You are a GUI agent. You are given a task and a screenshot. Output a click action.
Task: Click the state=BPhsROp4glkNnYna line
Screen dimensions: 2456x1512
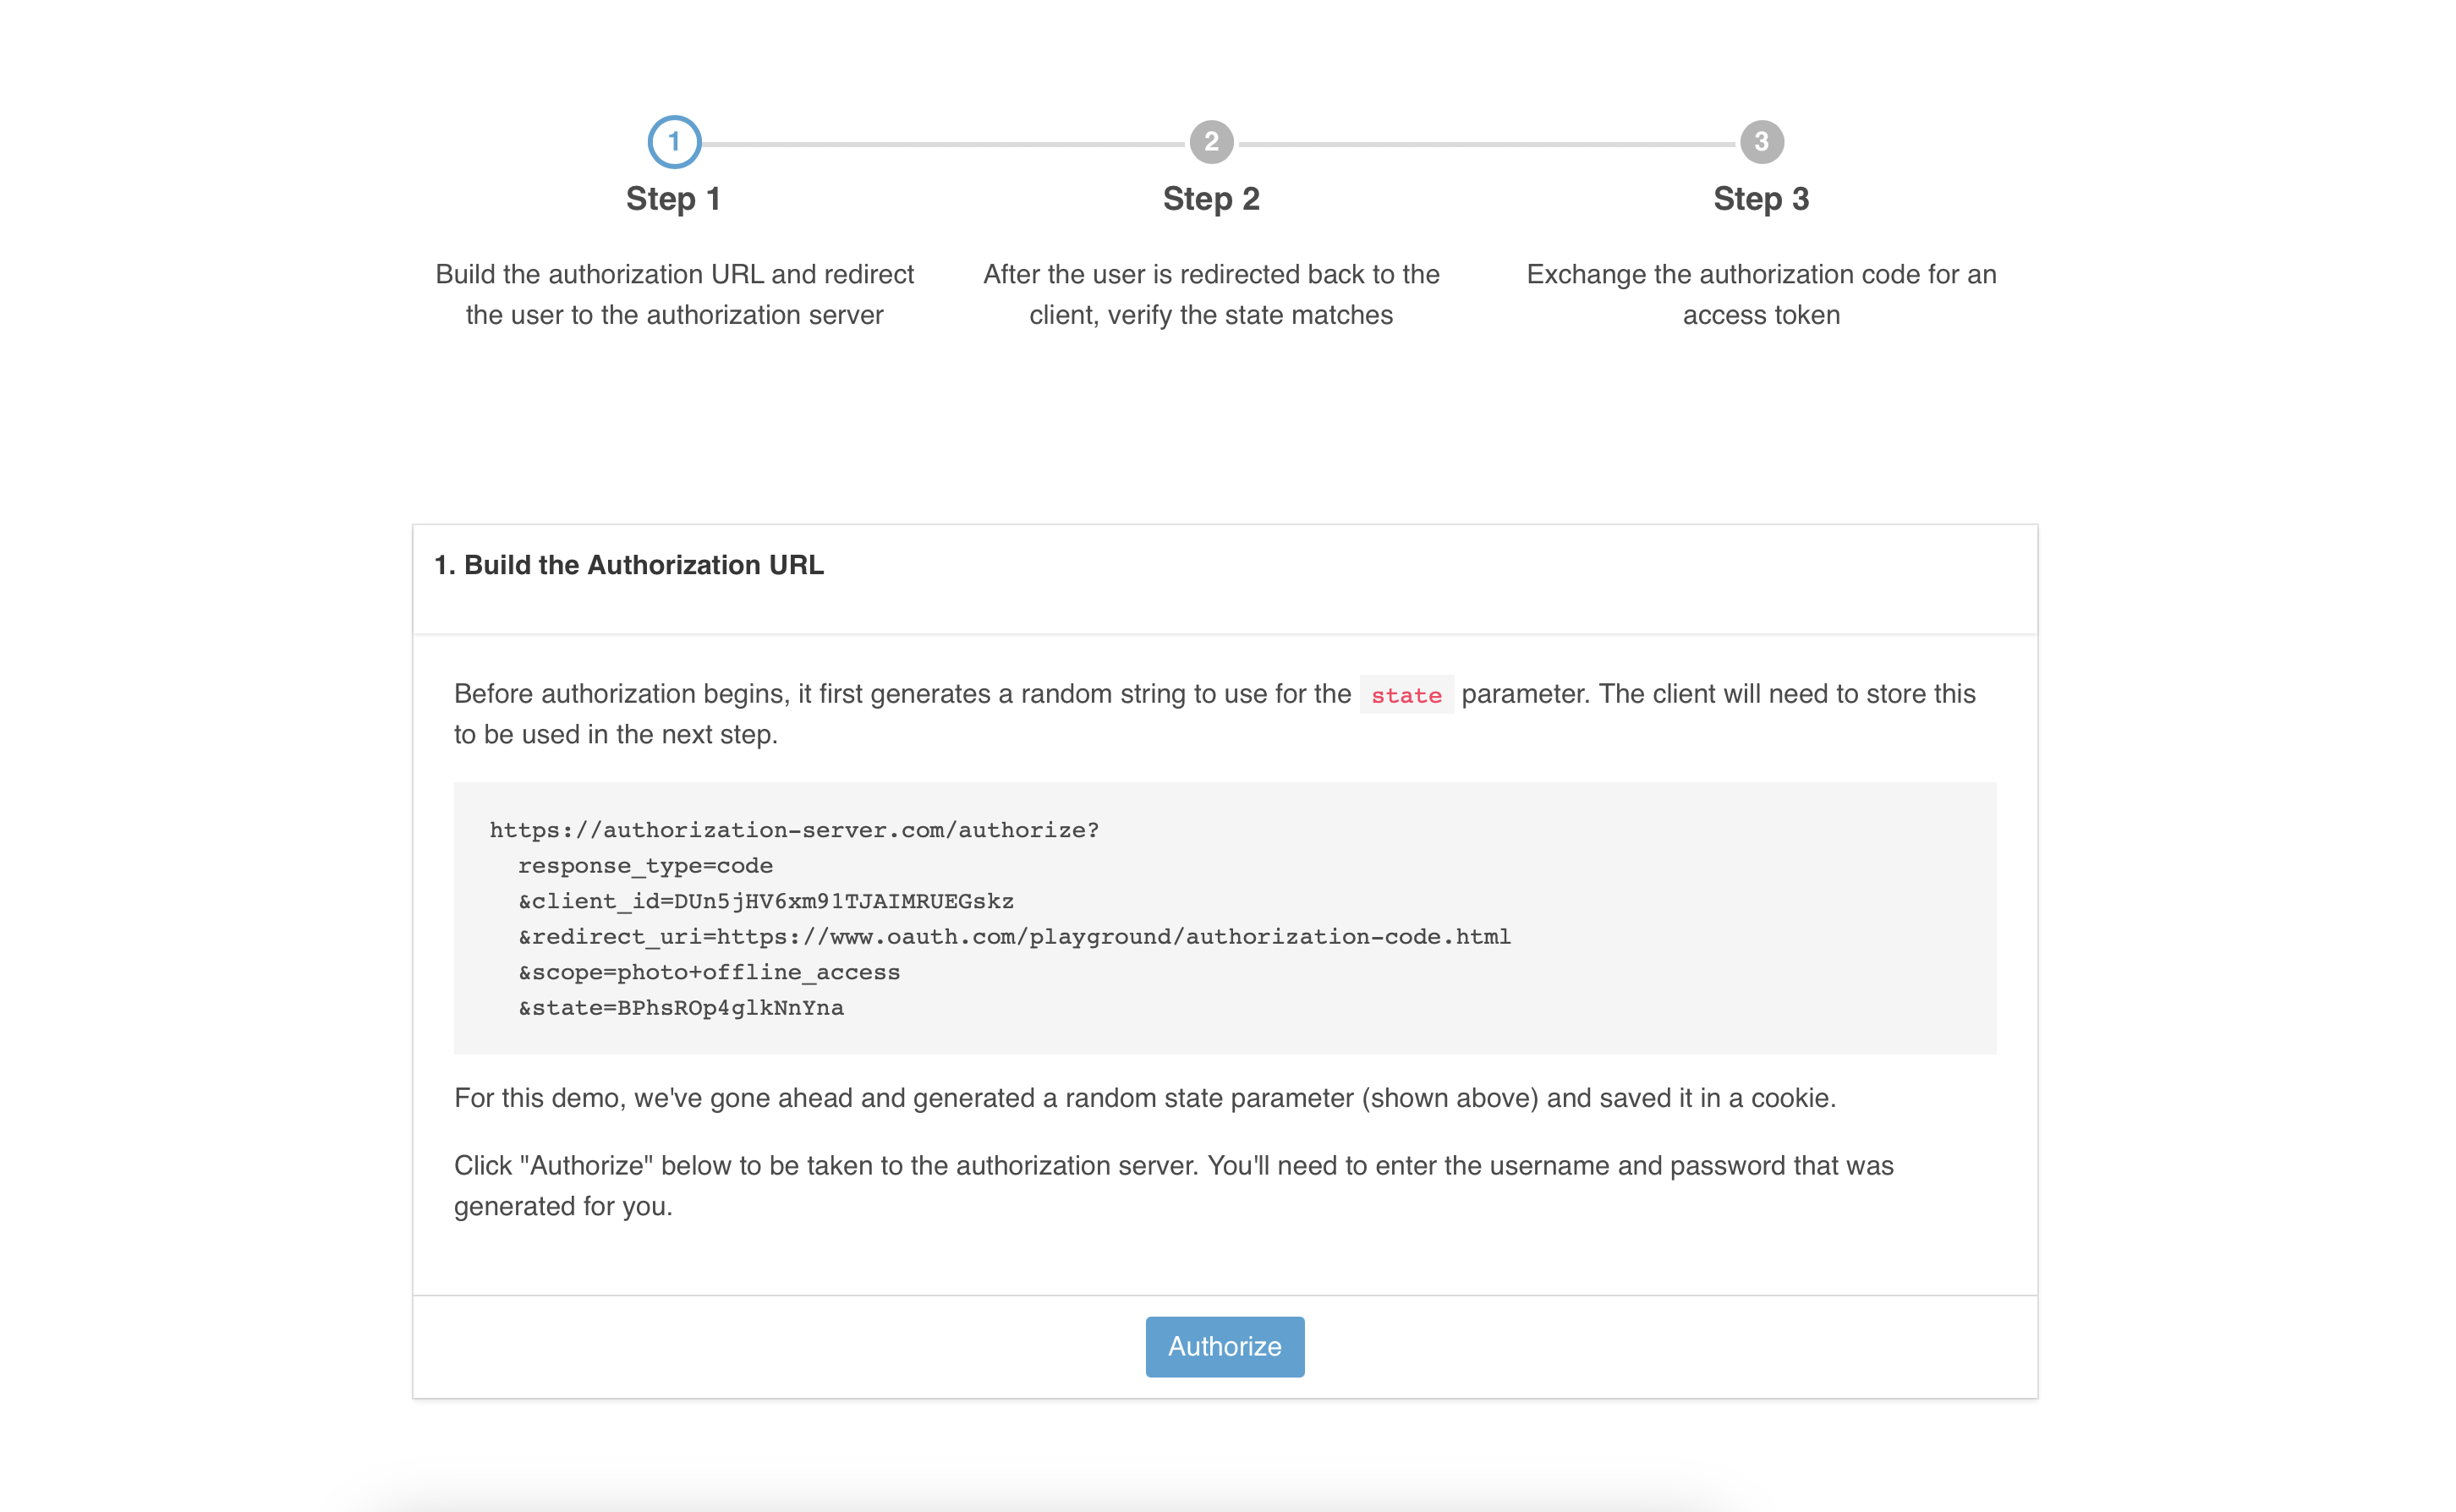681,1008
